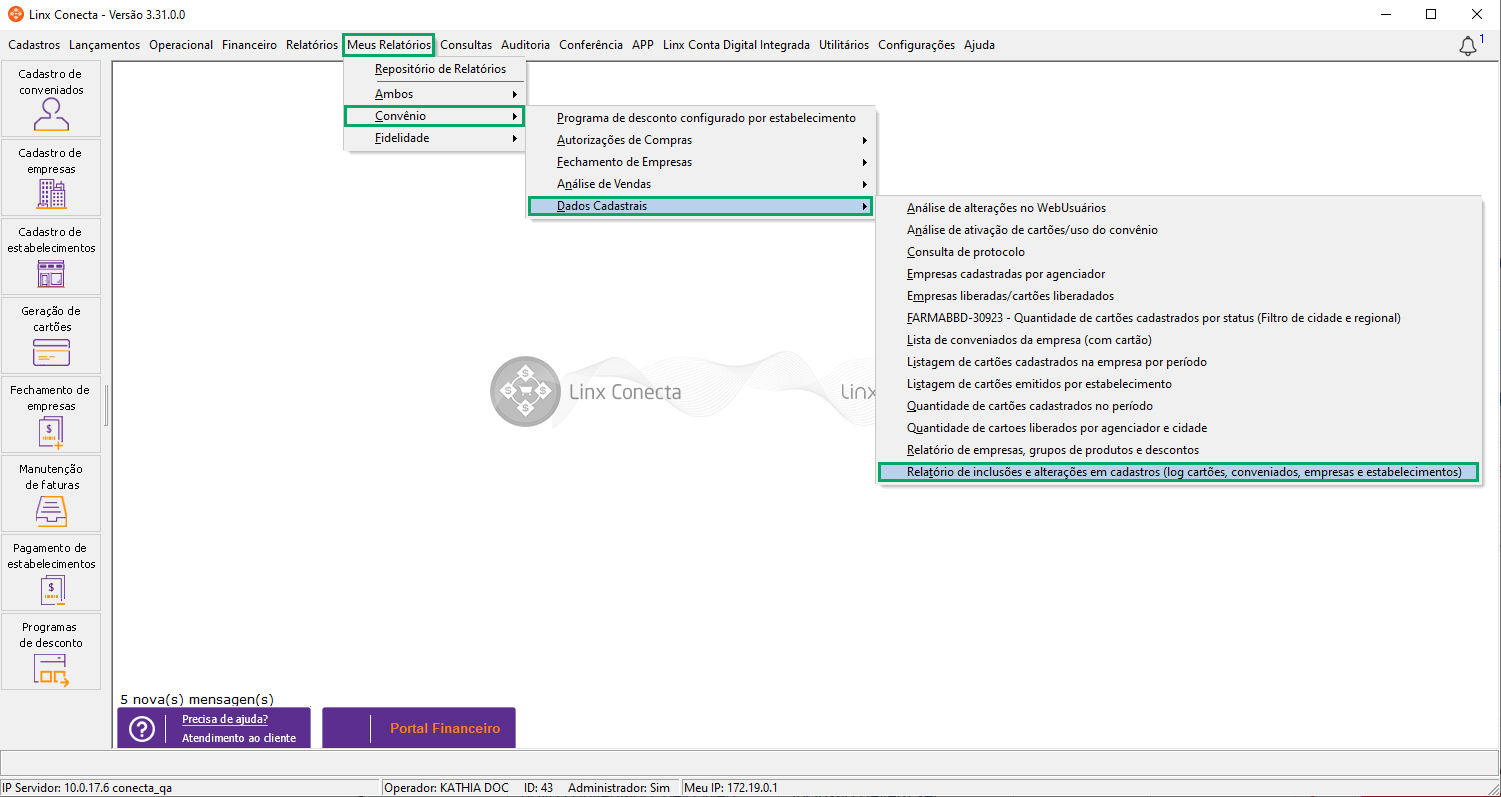Viewport: 1501px width, 797px height.
Task: Select Relatório de inclusões e alterações em cadastros
Action: (1179, 472)
